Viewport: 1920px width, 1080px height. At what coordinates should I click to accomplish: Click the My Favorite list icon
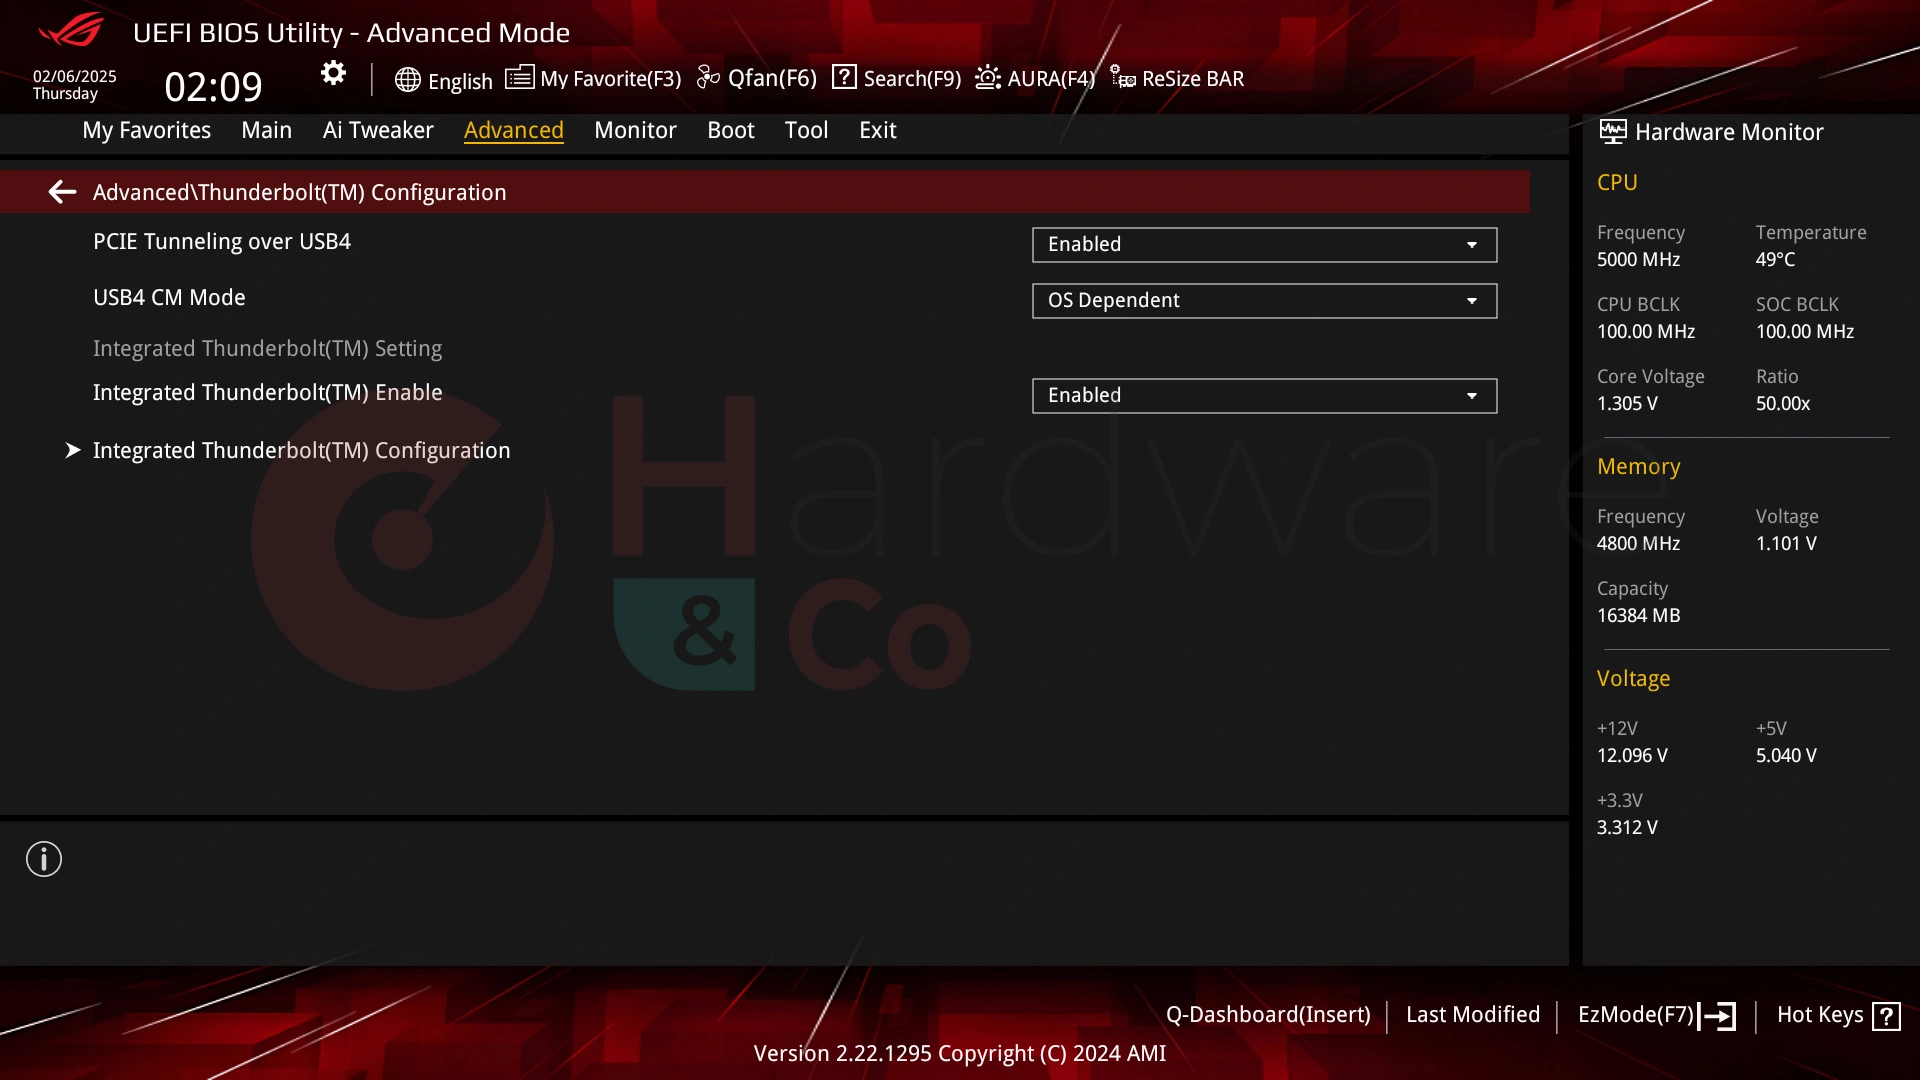[519, 77]
